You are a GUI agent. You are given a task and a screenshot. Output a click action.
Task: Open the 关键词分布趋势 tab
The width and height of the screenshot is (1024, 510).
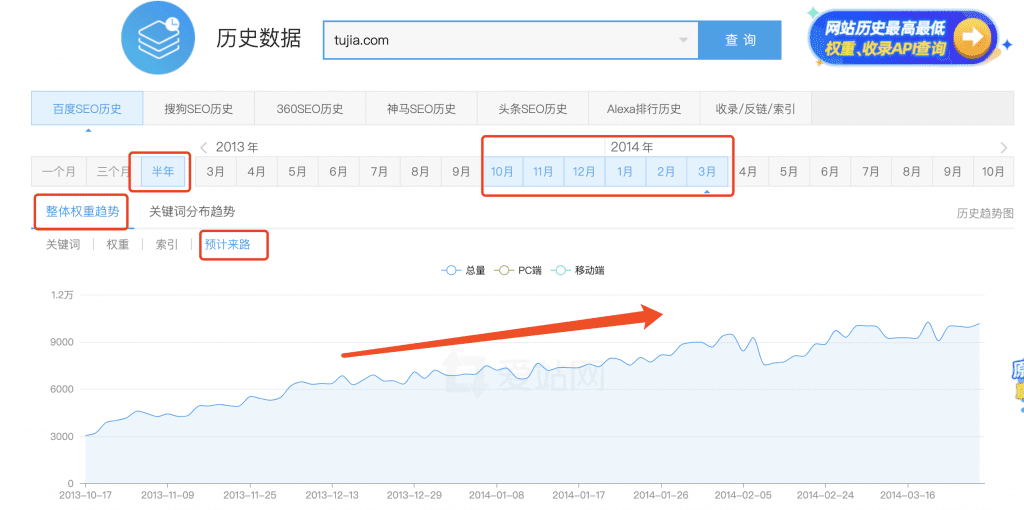pyautogui.click(x=192, y=211)
